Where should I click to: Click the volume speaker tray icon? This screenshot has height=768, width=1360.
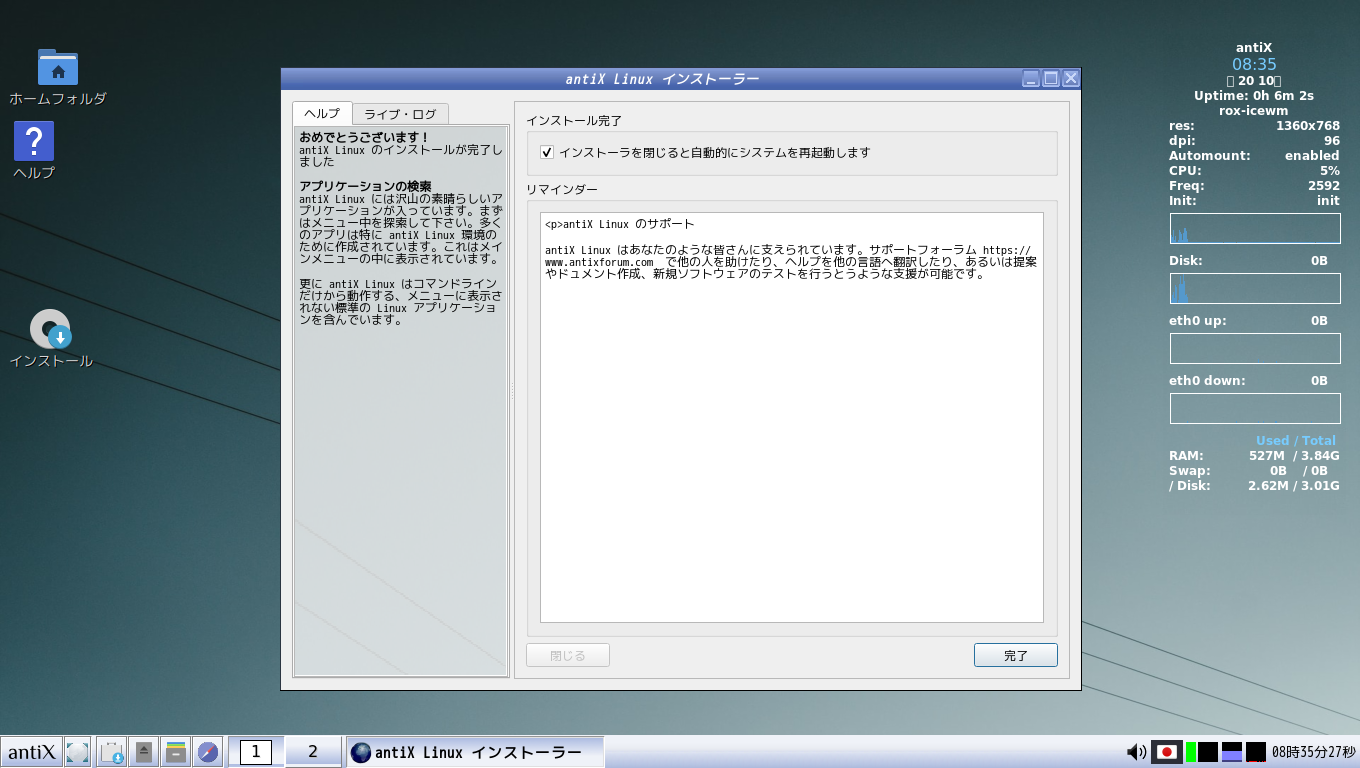pyautogui.click(x=1136, y=752)
